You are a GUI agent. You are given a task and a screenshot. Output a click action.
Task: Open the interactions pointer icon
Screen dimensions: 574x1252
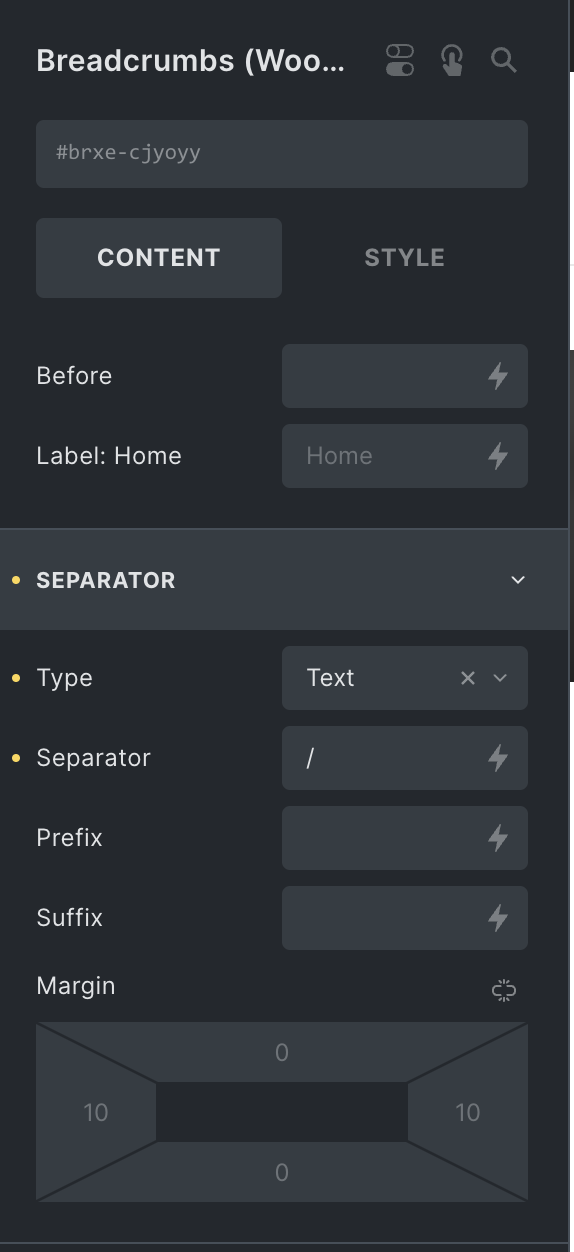tap(452, 60)
